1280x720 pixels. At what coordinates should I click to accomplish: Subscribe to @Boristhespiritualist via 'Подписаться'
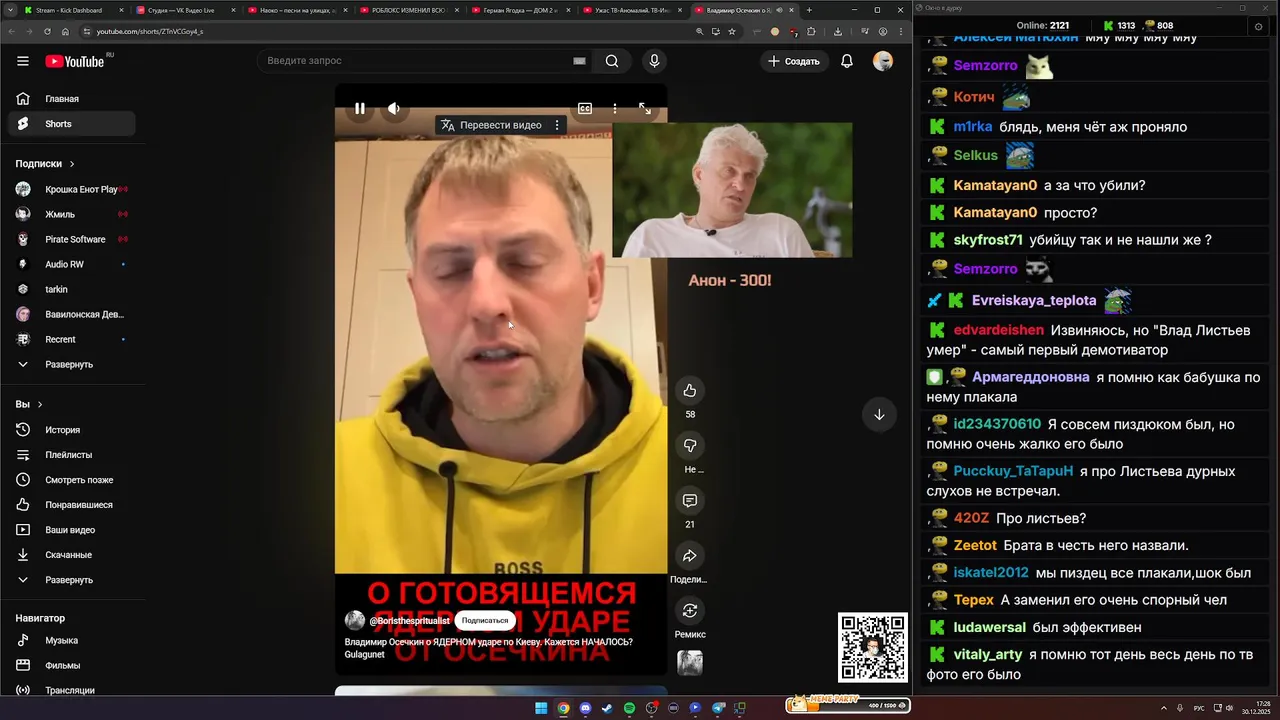(485, 620)
